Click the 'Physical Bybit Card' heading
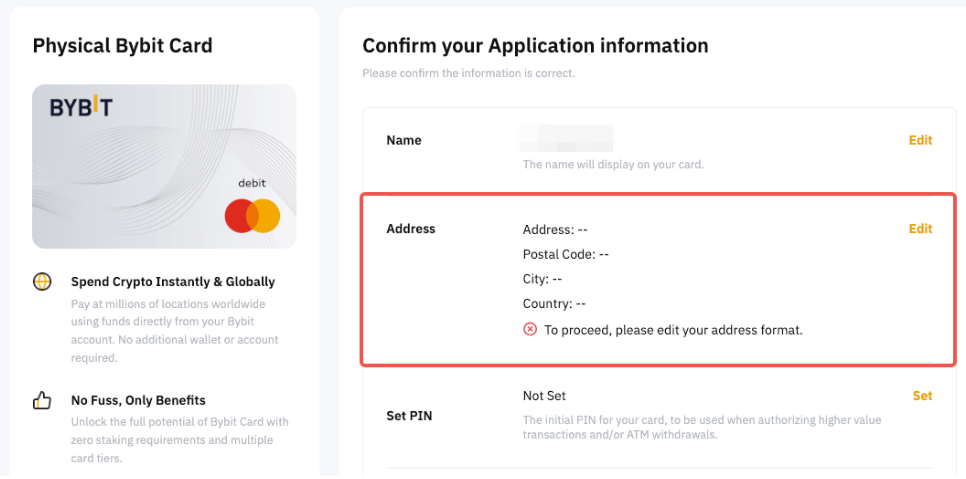966x479 pixels. [x=122, y=46]
